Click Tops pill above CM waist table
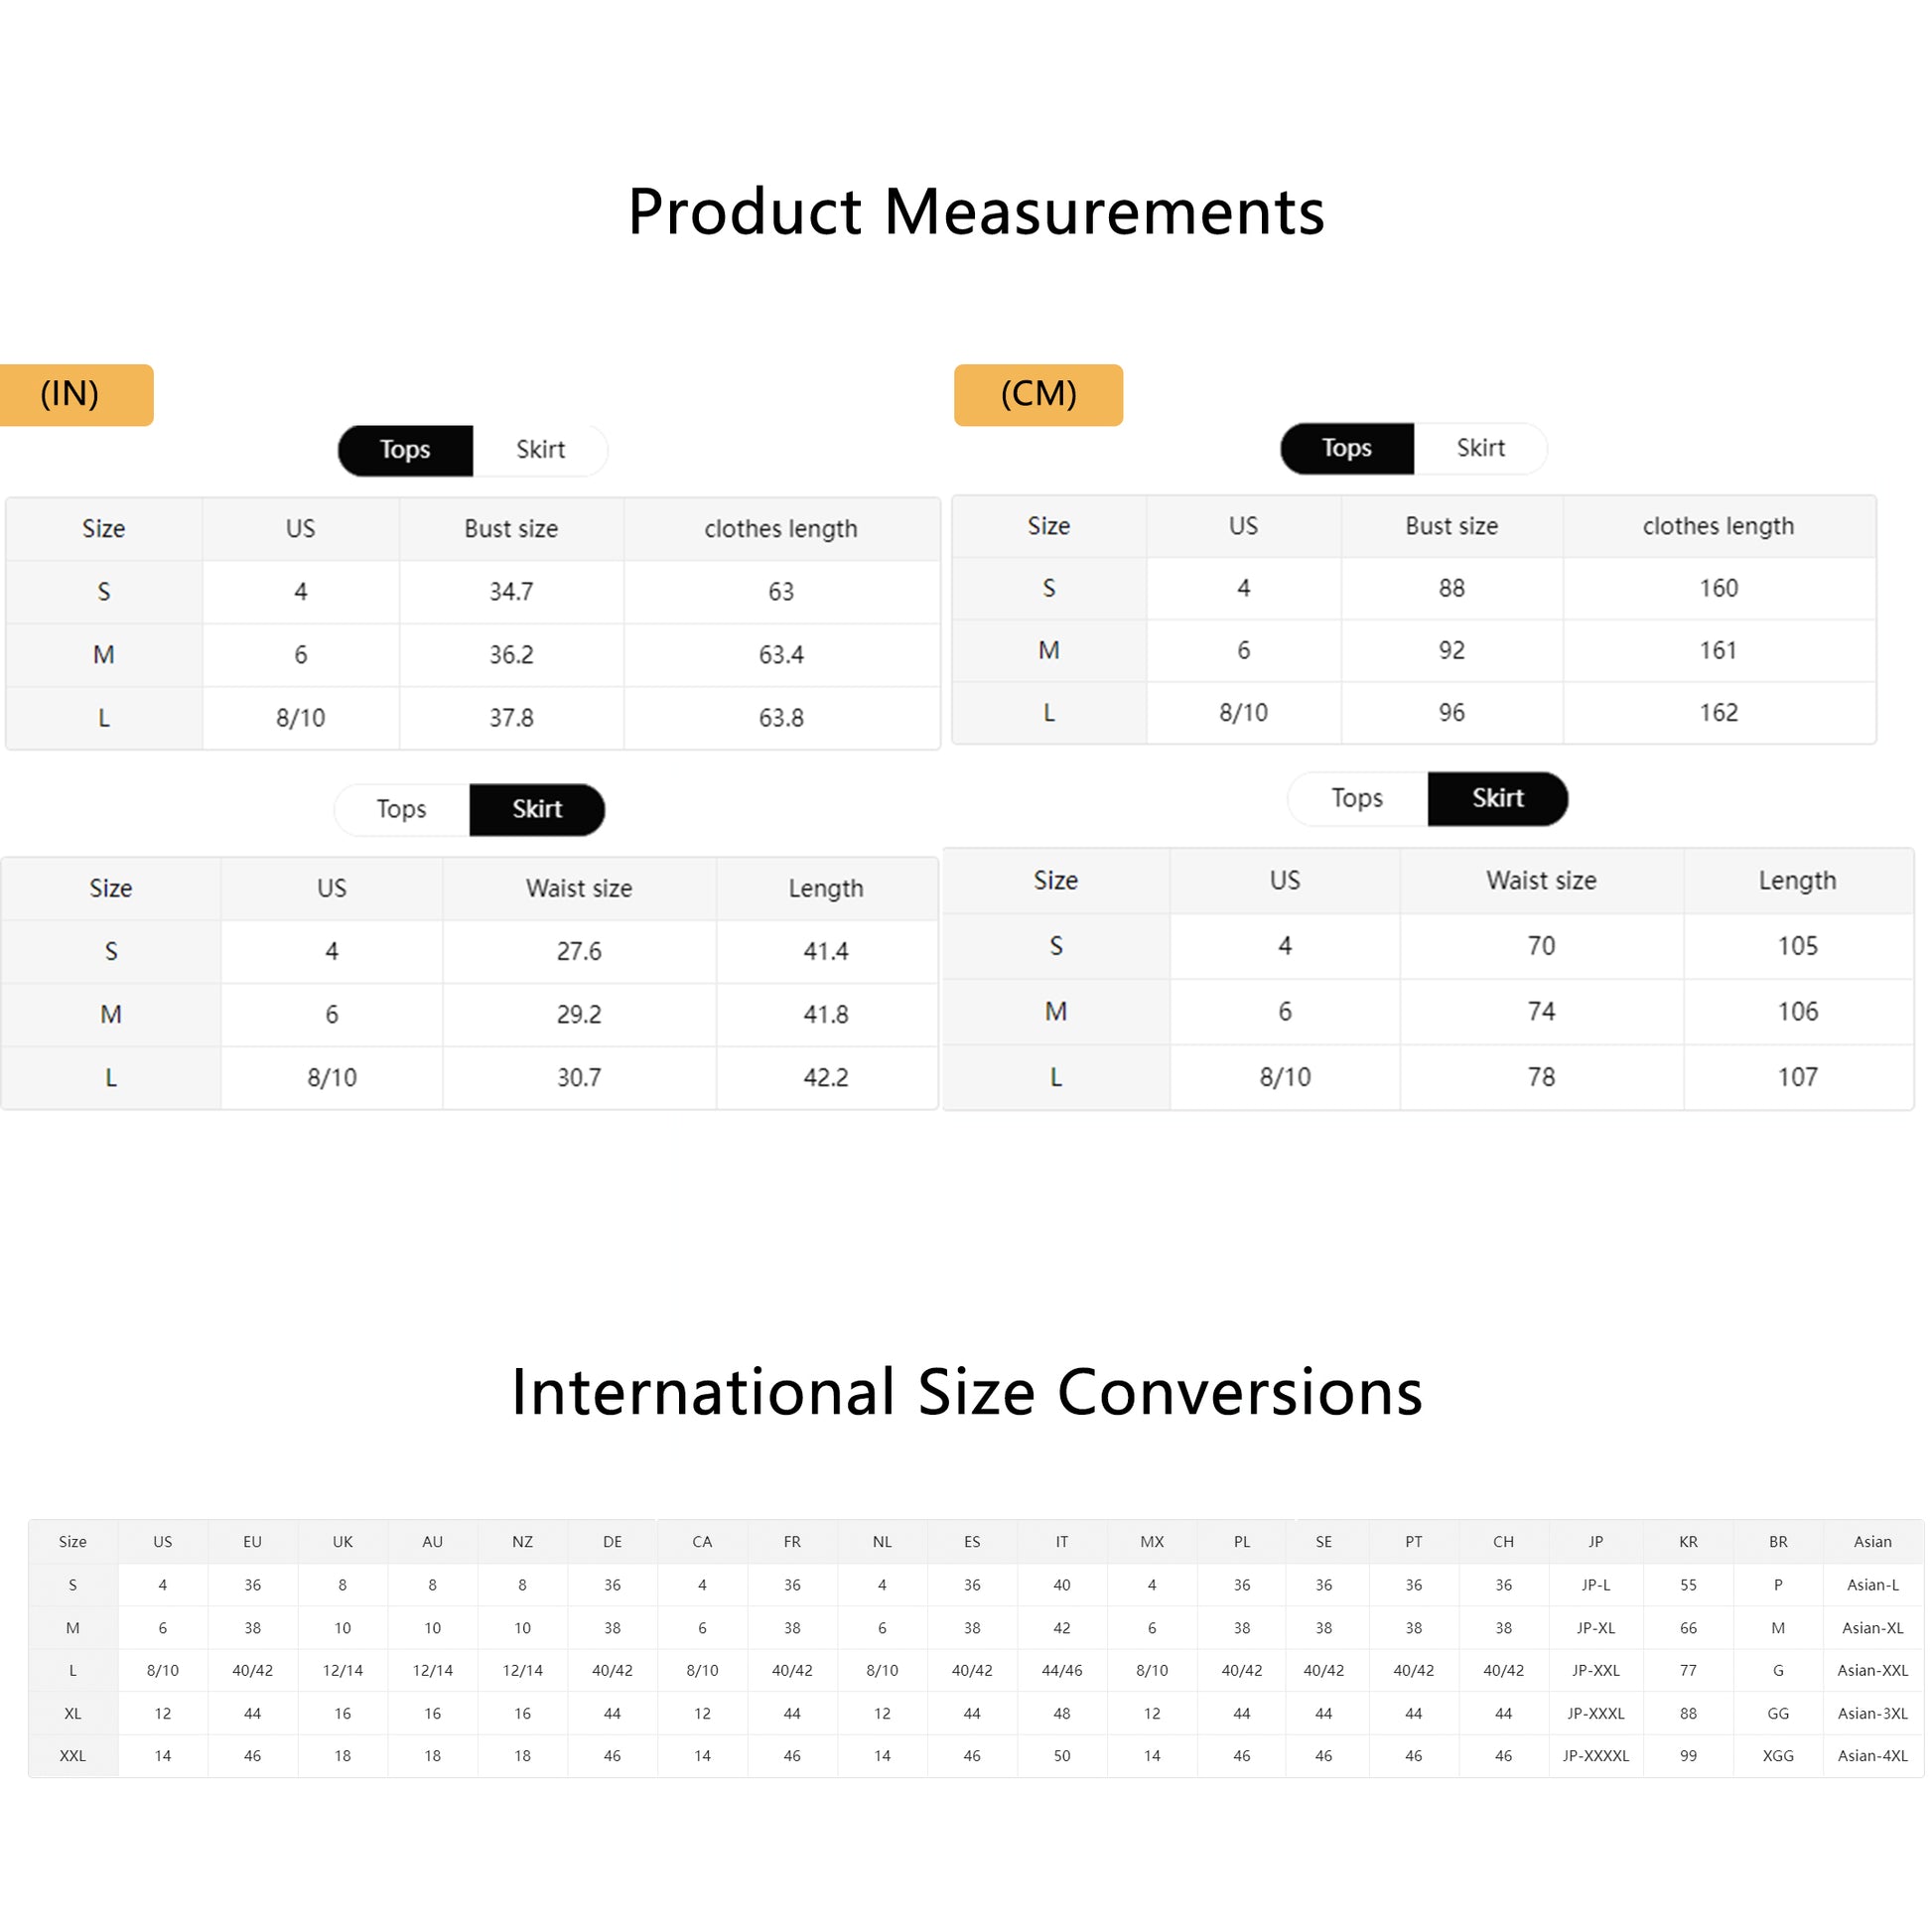Image resolution: width=1932 pixels, height=1932 pixels. tap(1357, 798)
